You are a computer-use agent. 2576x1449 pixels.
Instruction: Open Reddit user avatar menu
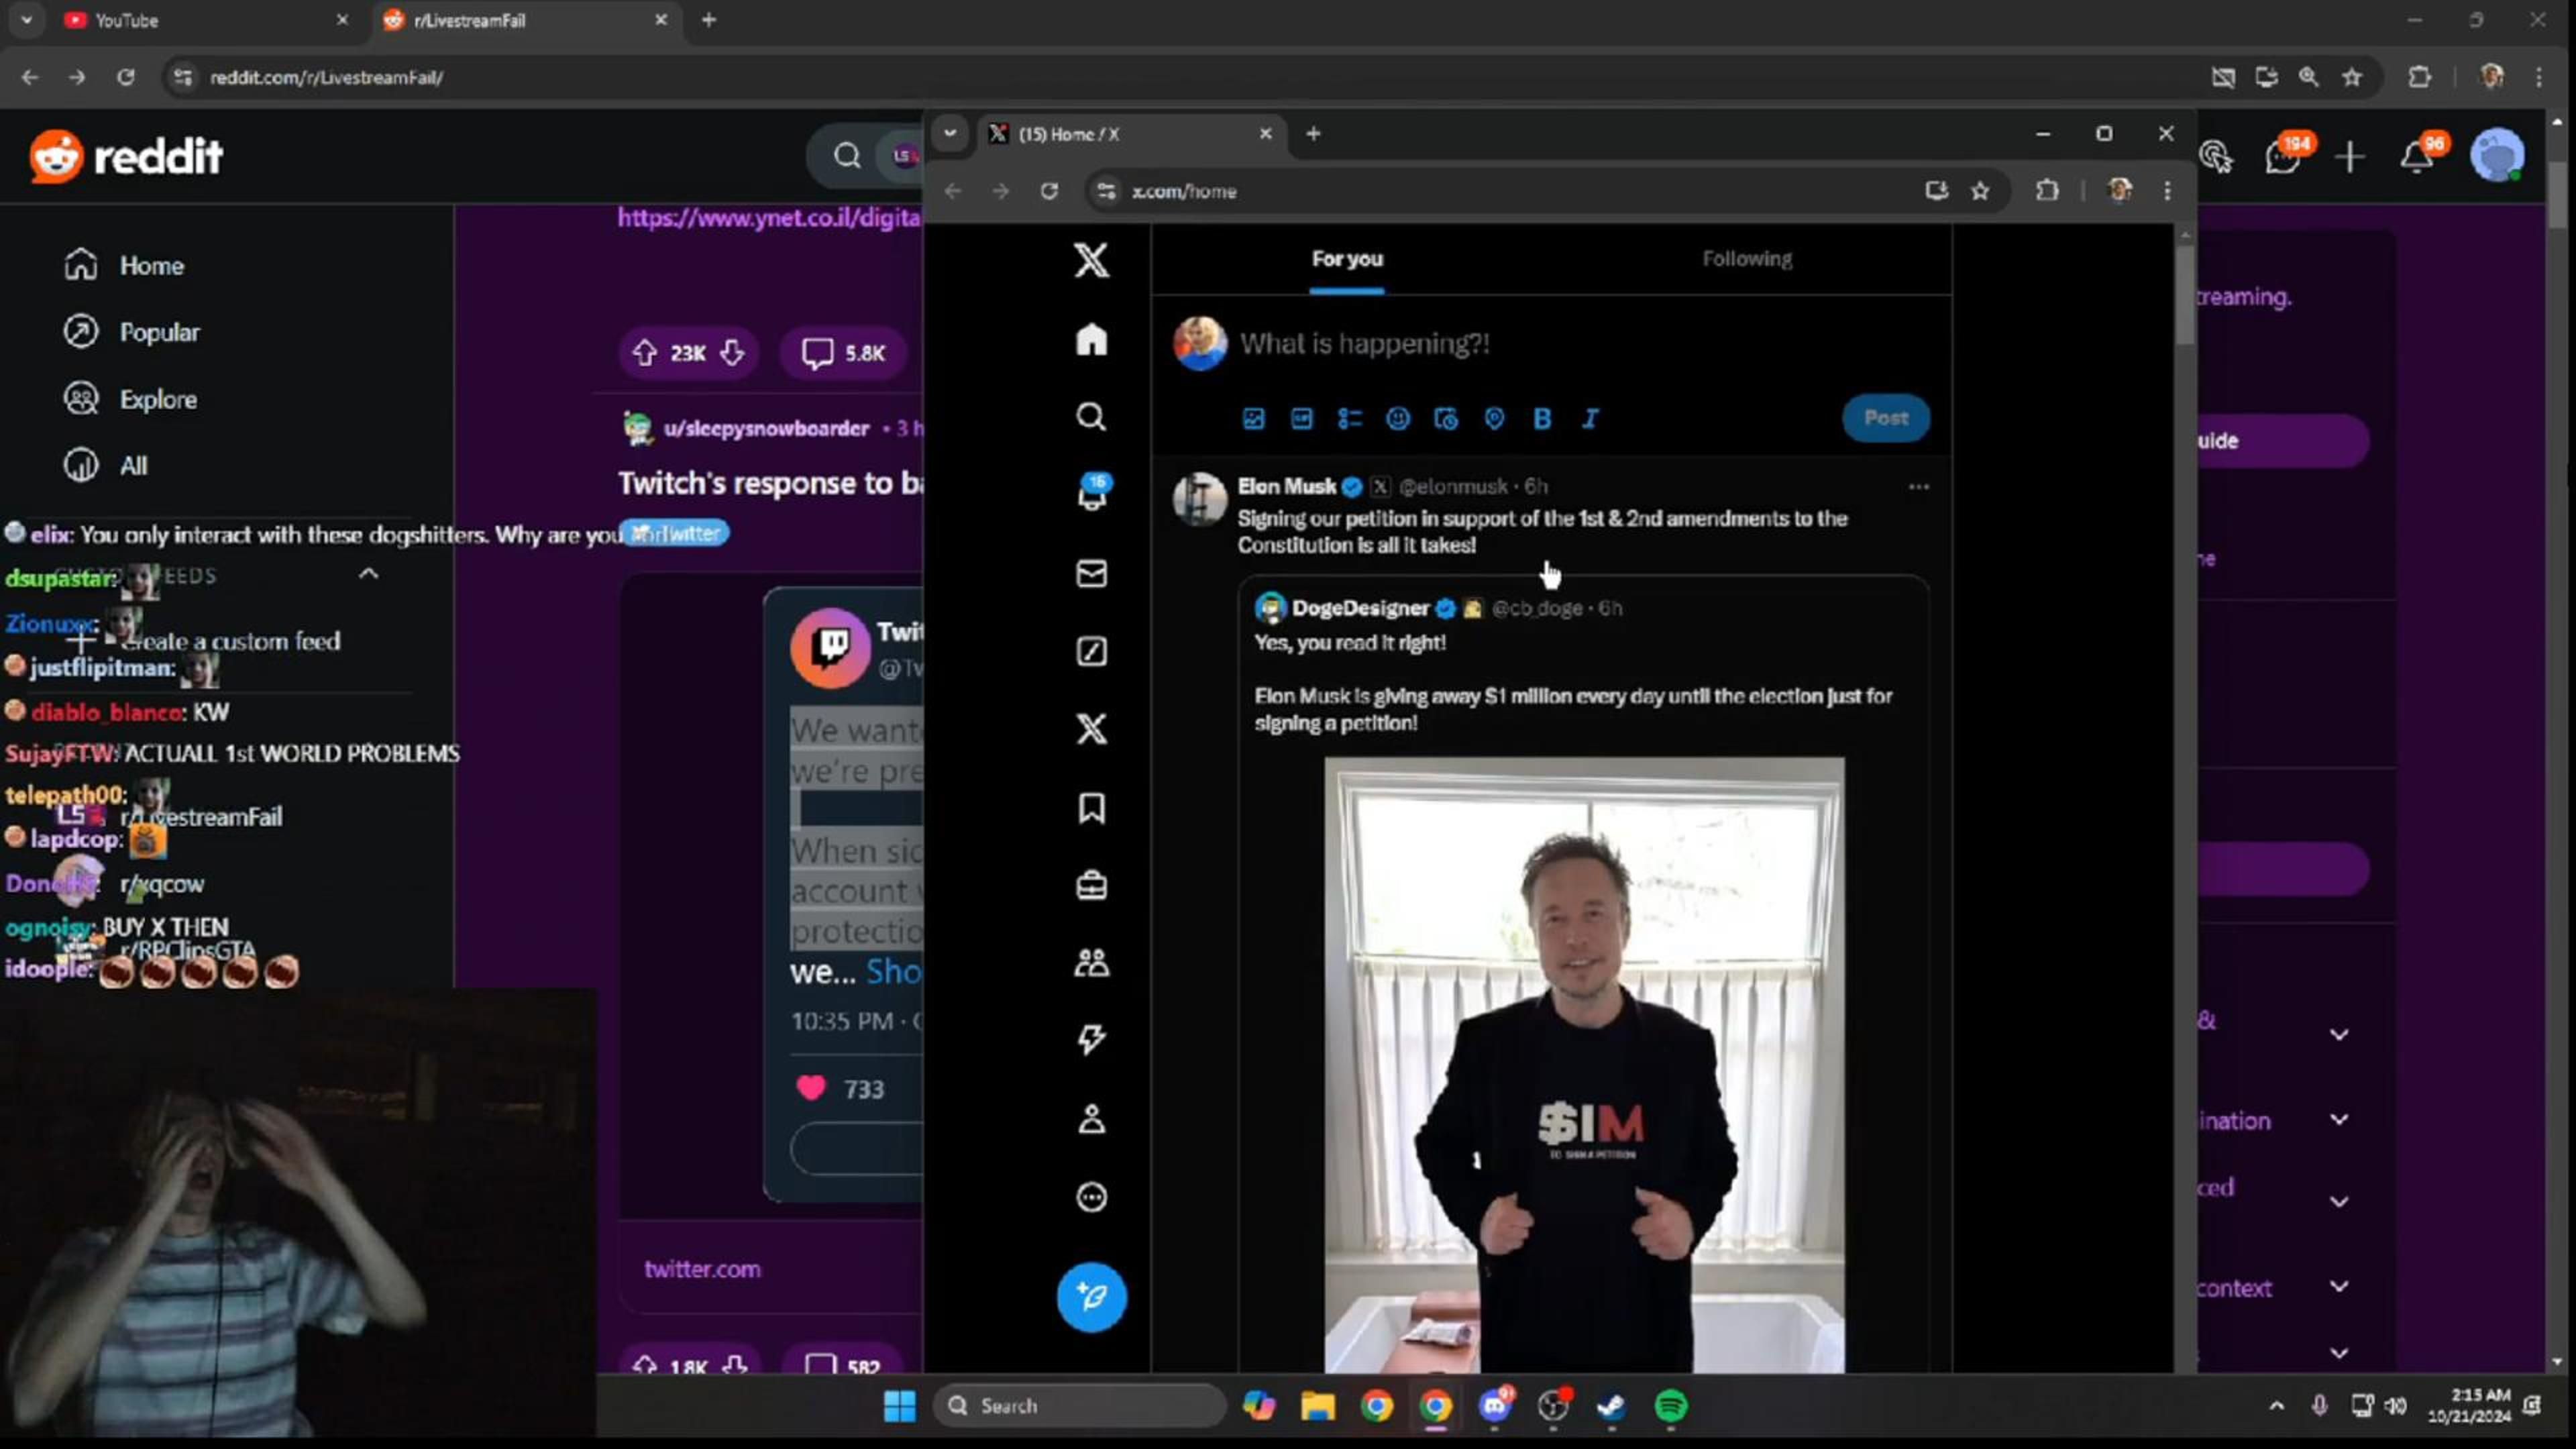pos(2497,156)
